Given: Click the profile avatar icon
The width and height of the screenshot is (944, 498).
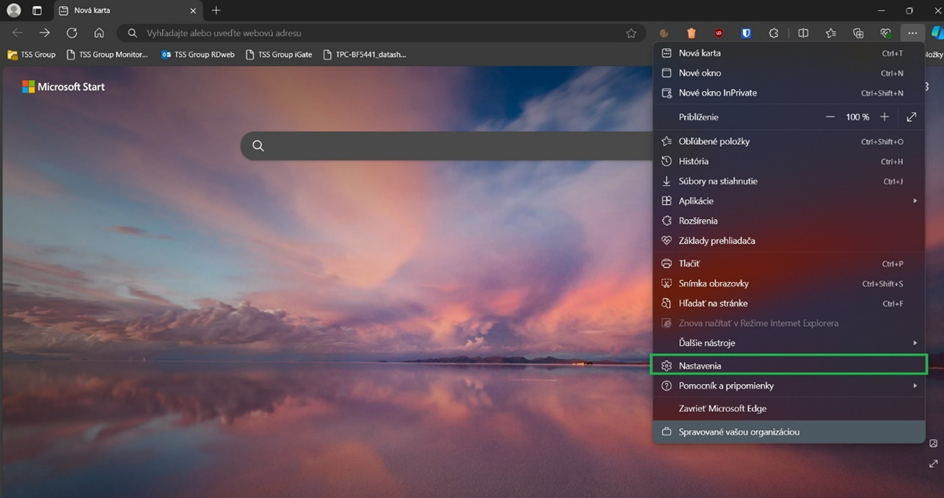Looking at the screenshot, I should tap(14, 10).
